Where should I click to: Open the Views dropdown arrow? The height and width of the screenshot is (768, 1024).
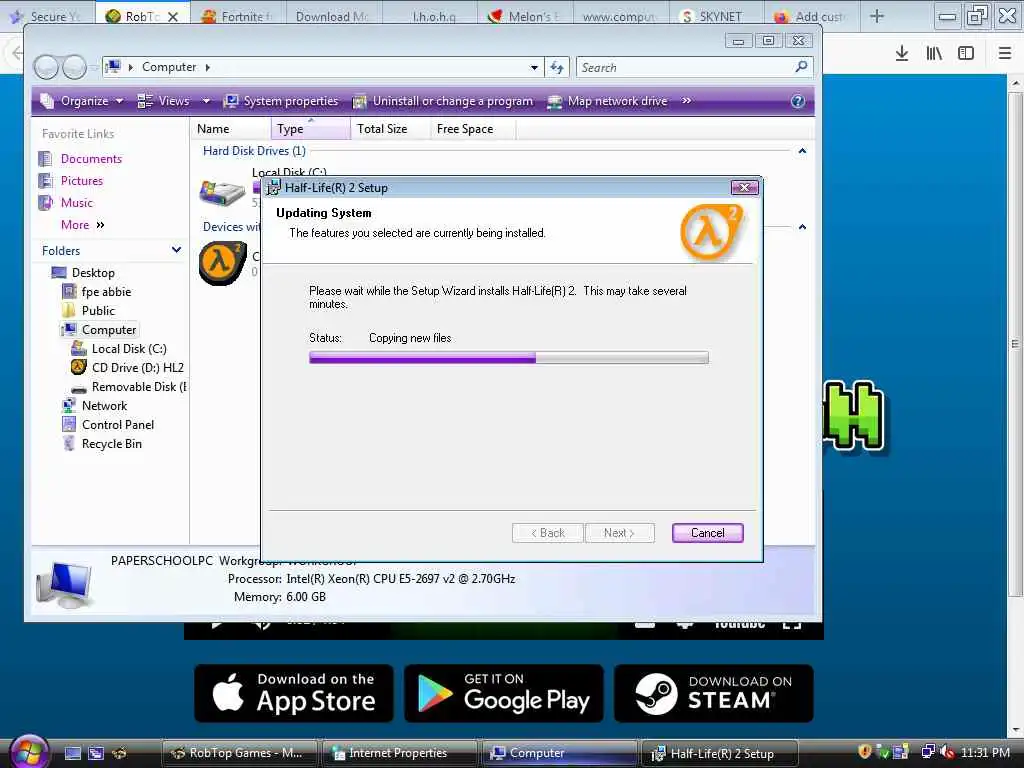pos(206,101)
